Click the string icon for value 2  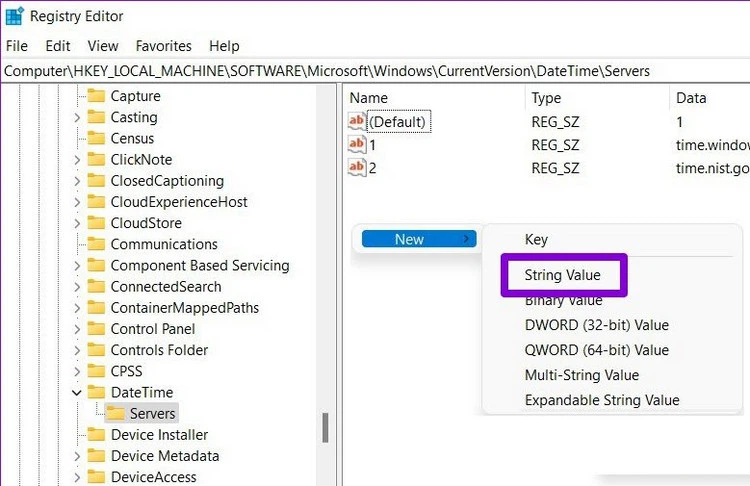coord(357,167)
